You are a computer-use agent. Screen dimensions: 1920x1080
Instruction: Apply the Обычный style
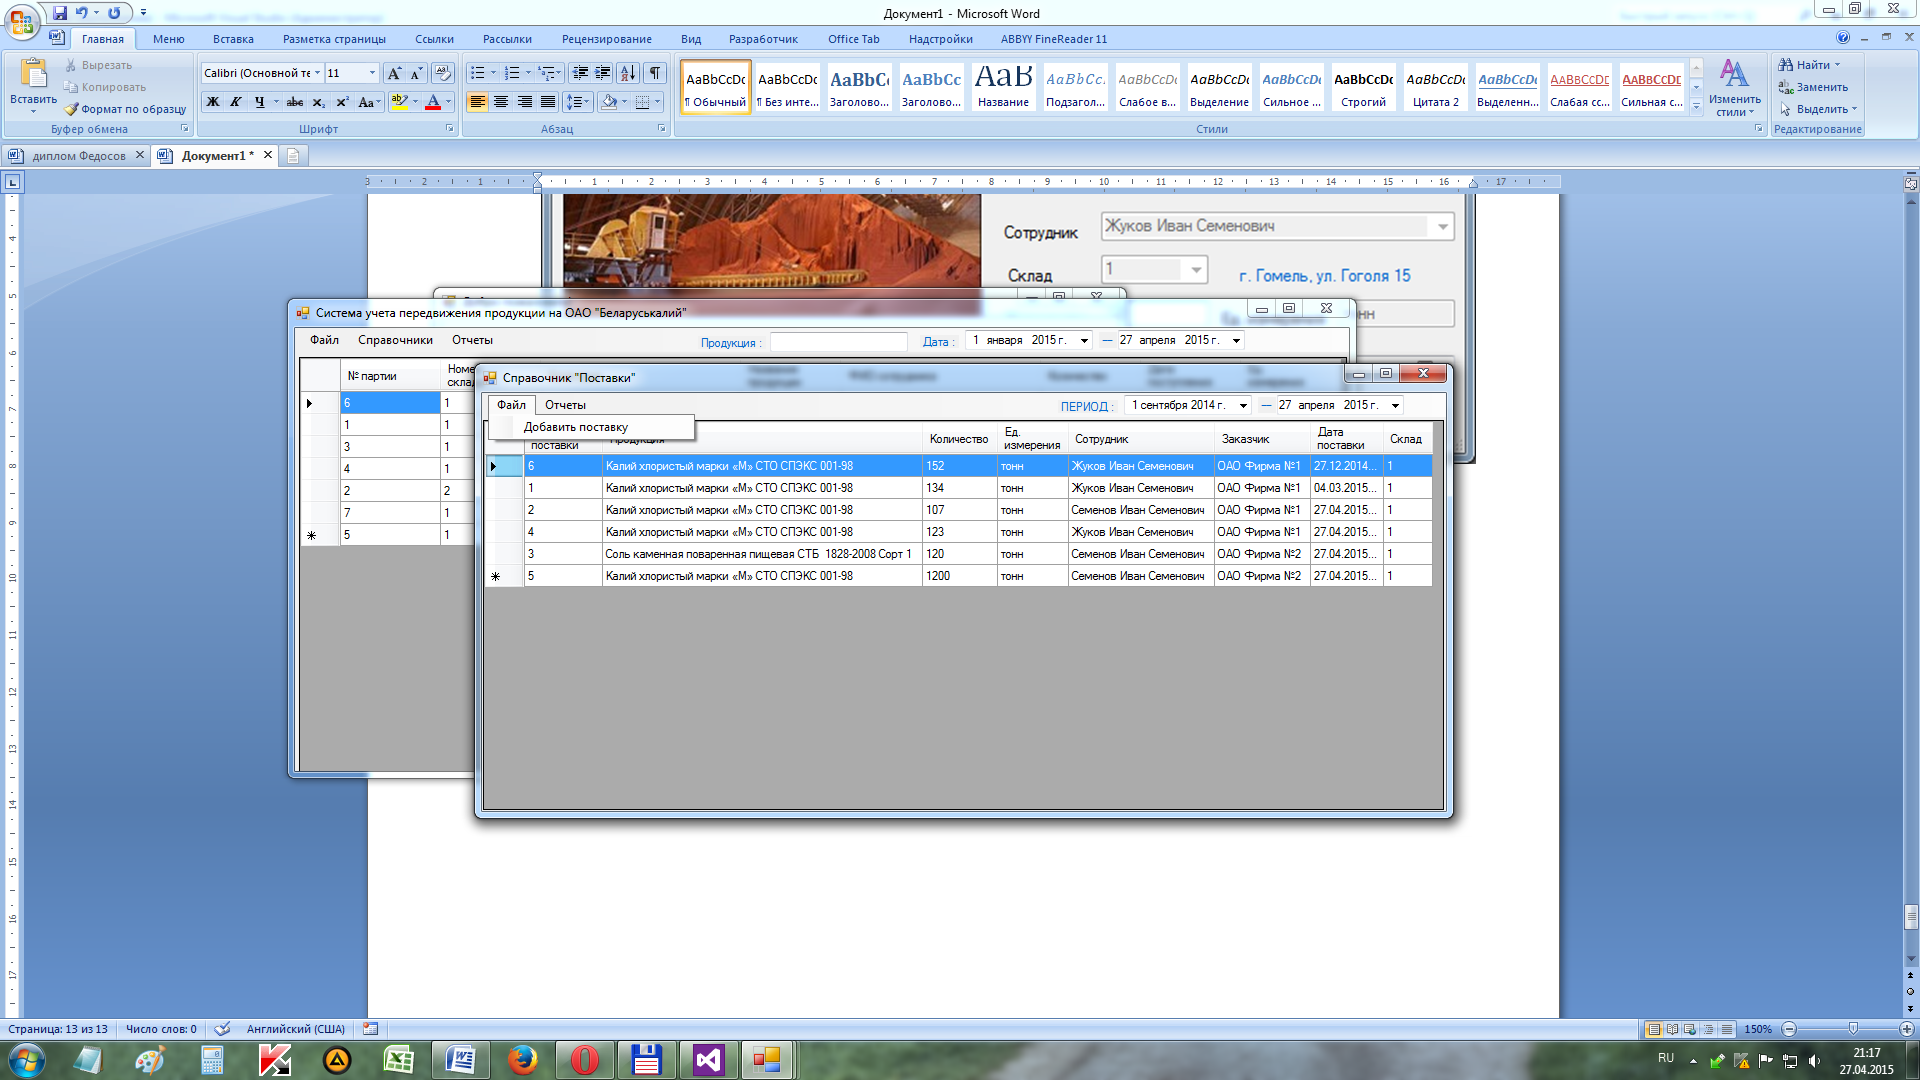(x=716, y=87)
